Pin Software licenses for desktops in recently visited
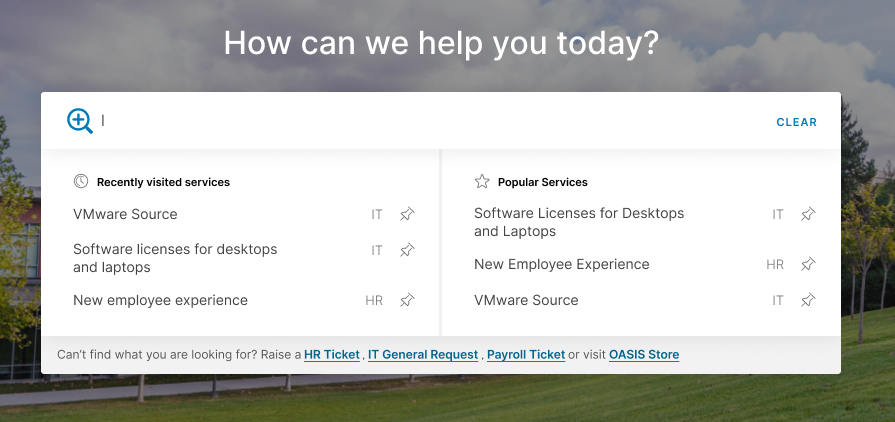 click(407, 250)
